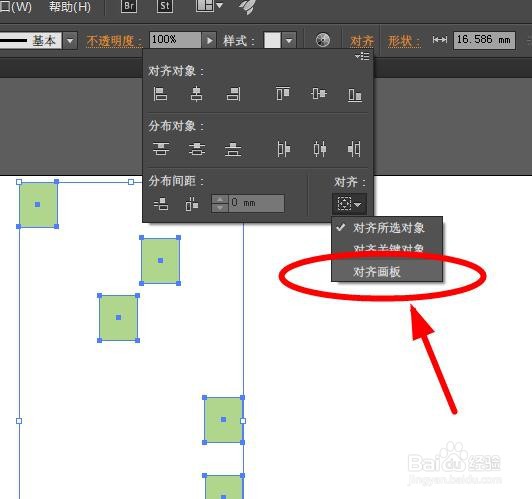Click the 16.586 mm width field
The height and width of the screenshot is (499, 532).
(x=484, y=40)
